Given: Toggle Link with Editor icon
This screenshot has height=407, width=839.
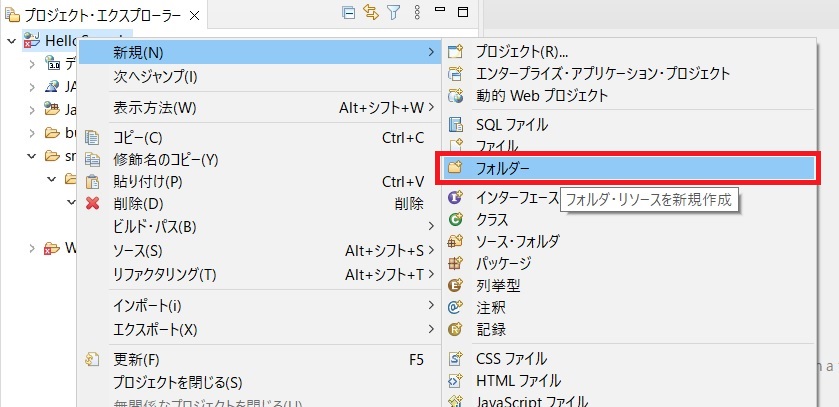Looking at the screenshot, I should [370, 14].
